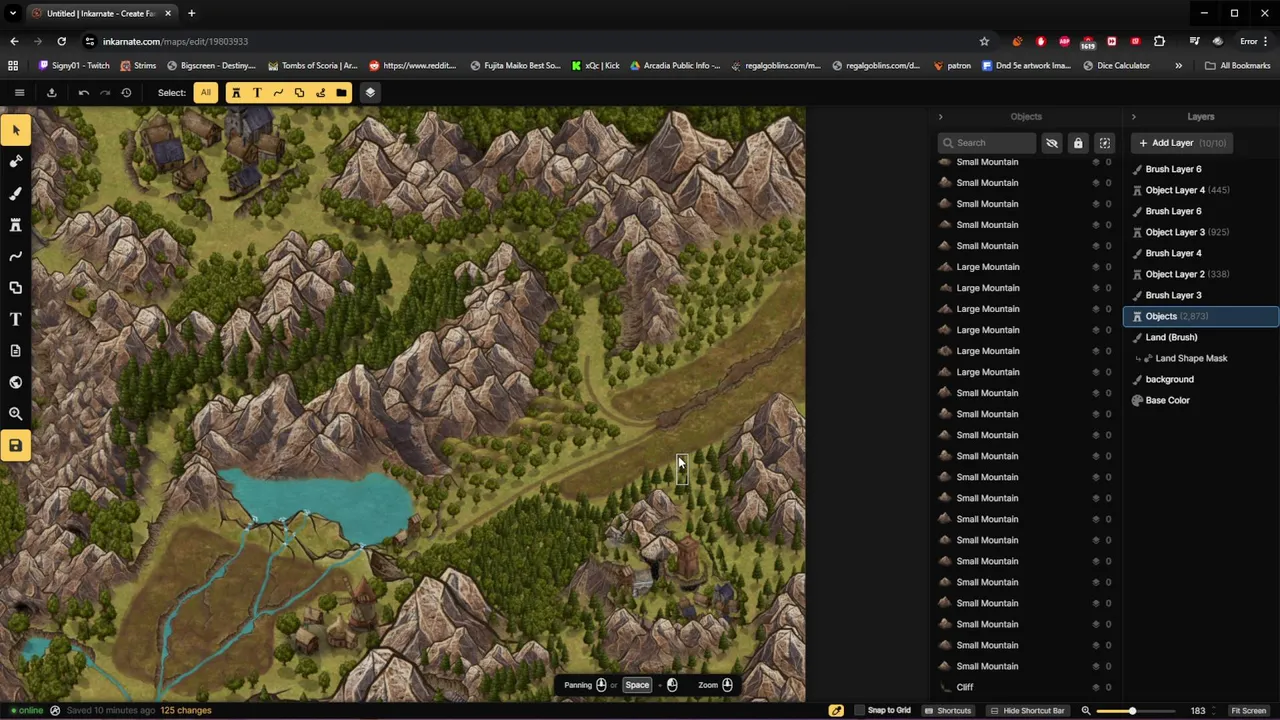Open the Base Color layer
The width and height of the screenshot is (1280, 720).
[x=1201, y=400]
